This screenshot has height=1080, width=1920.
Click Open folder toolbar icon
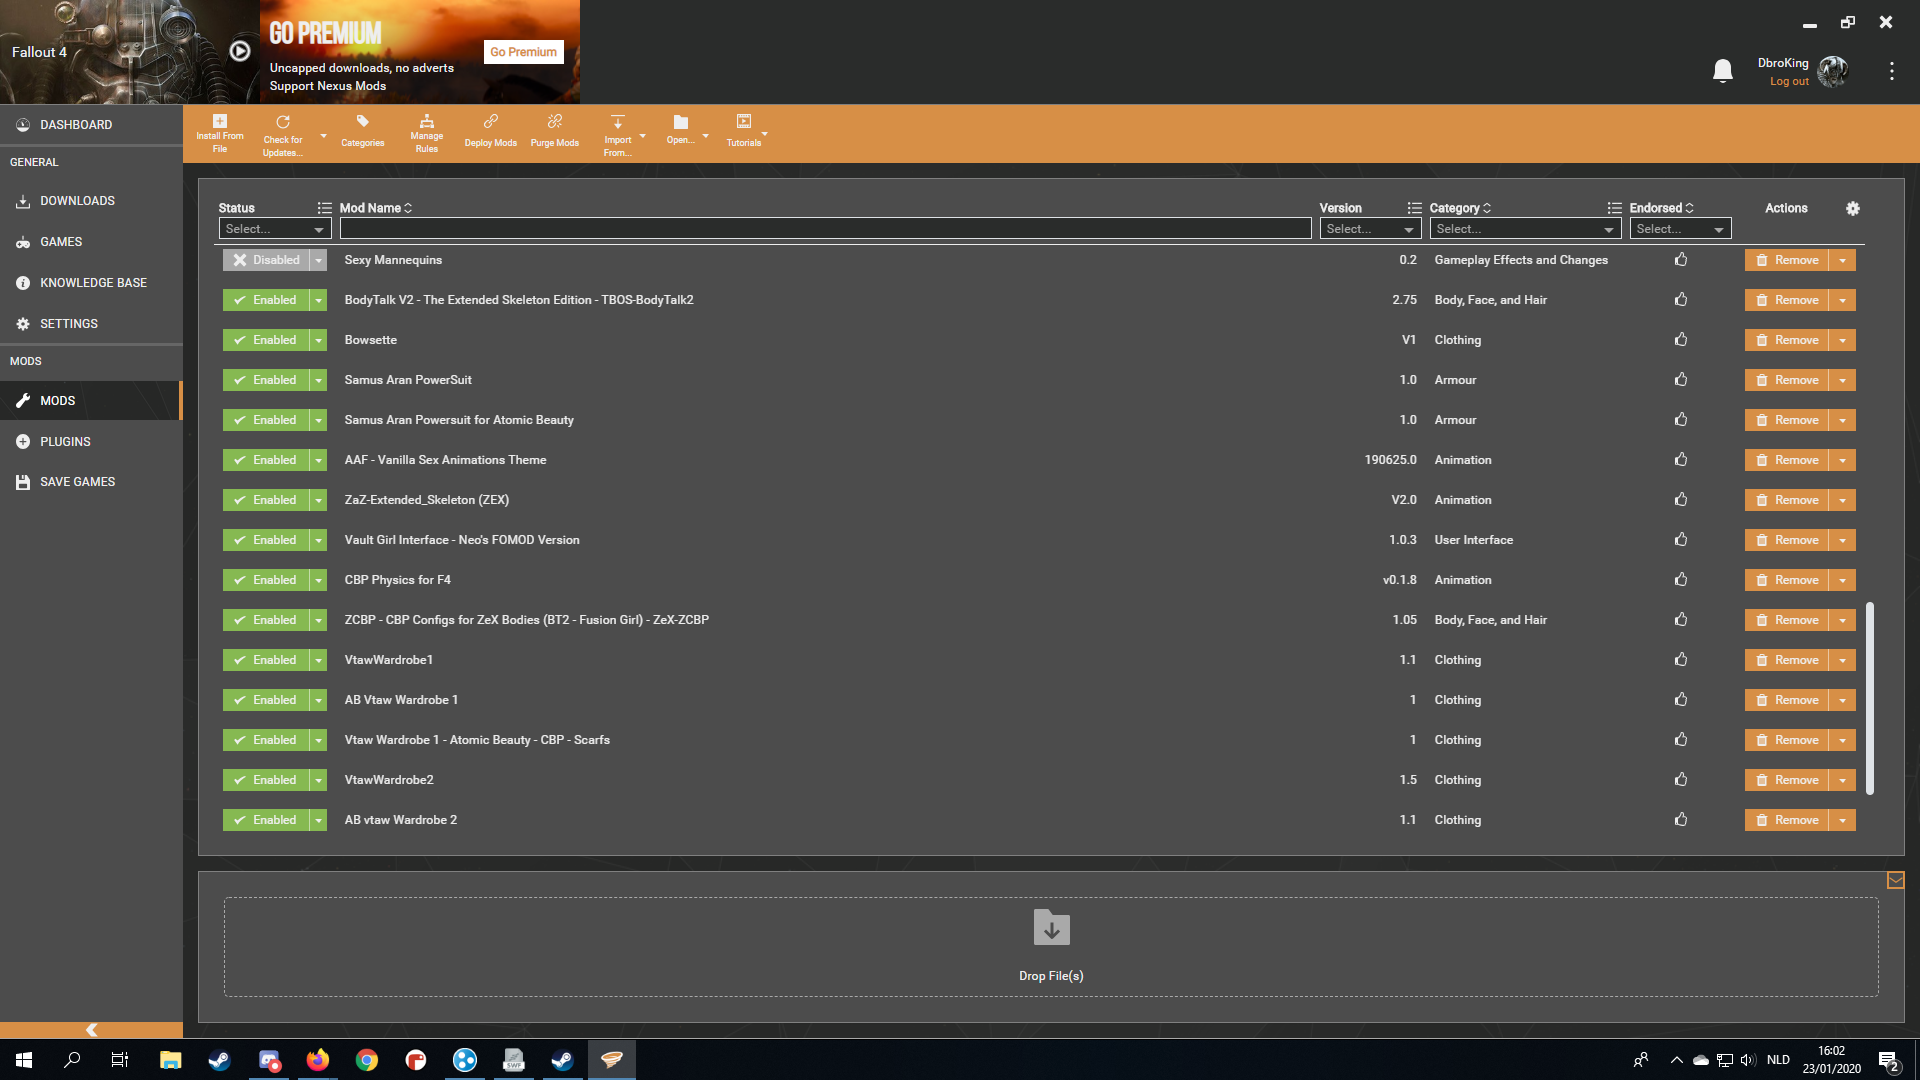(x=681, y=121)
